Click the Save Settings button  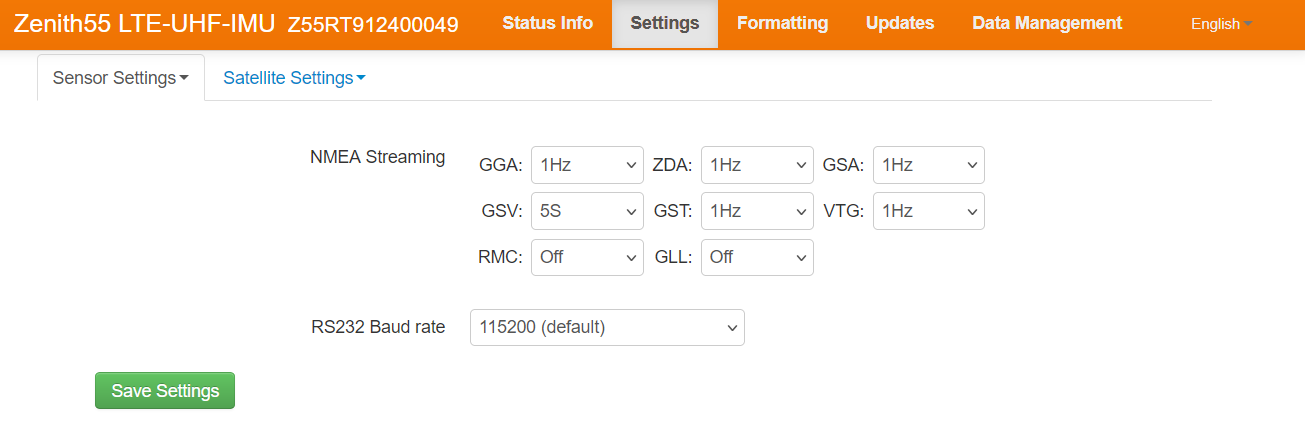(165, 391)
